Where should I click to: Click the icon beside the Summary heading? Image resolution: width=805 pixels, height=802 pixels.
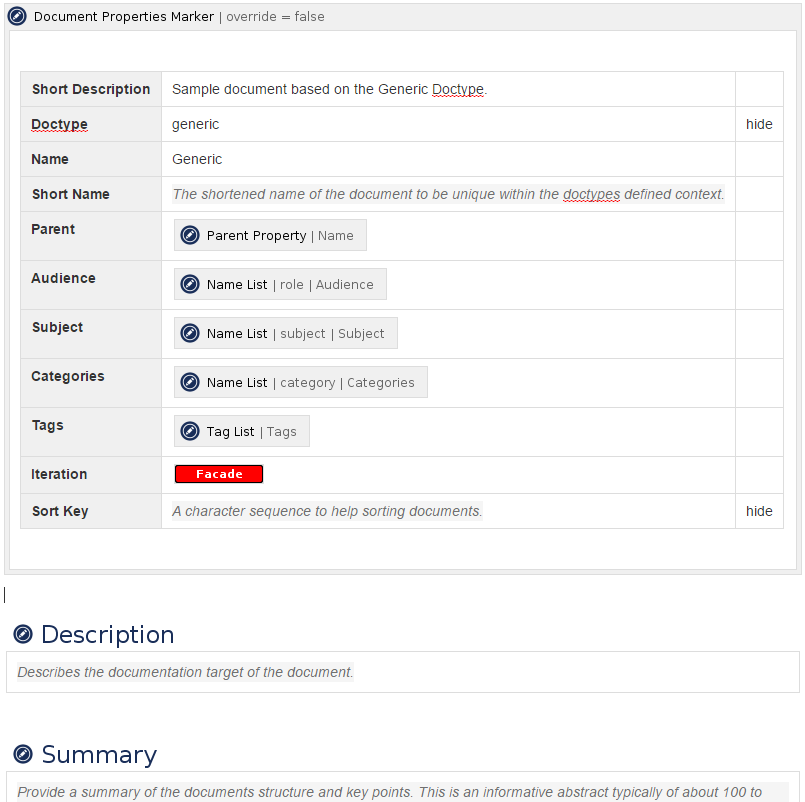click(23, 755)
